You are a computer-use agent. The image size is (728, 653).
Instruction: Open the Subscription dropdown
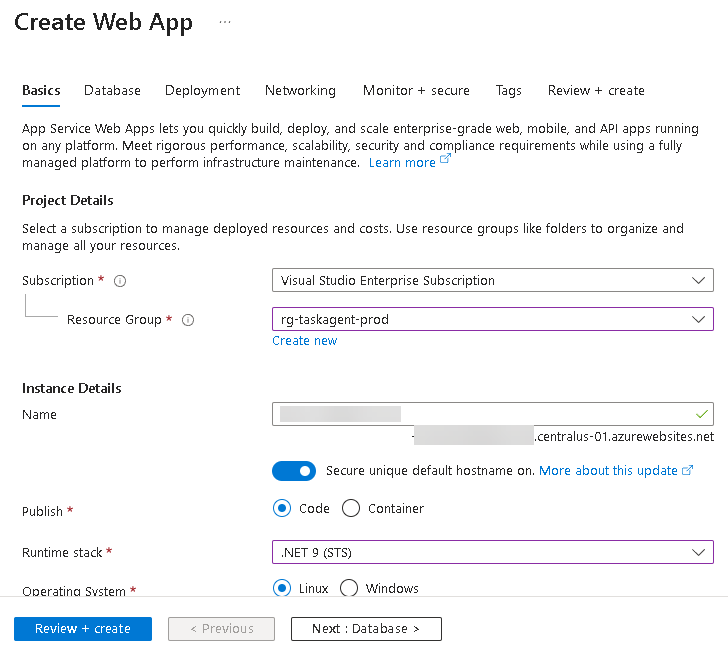493,280
